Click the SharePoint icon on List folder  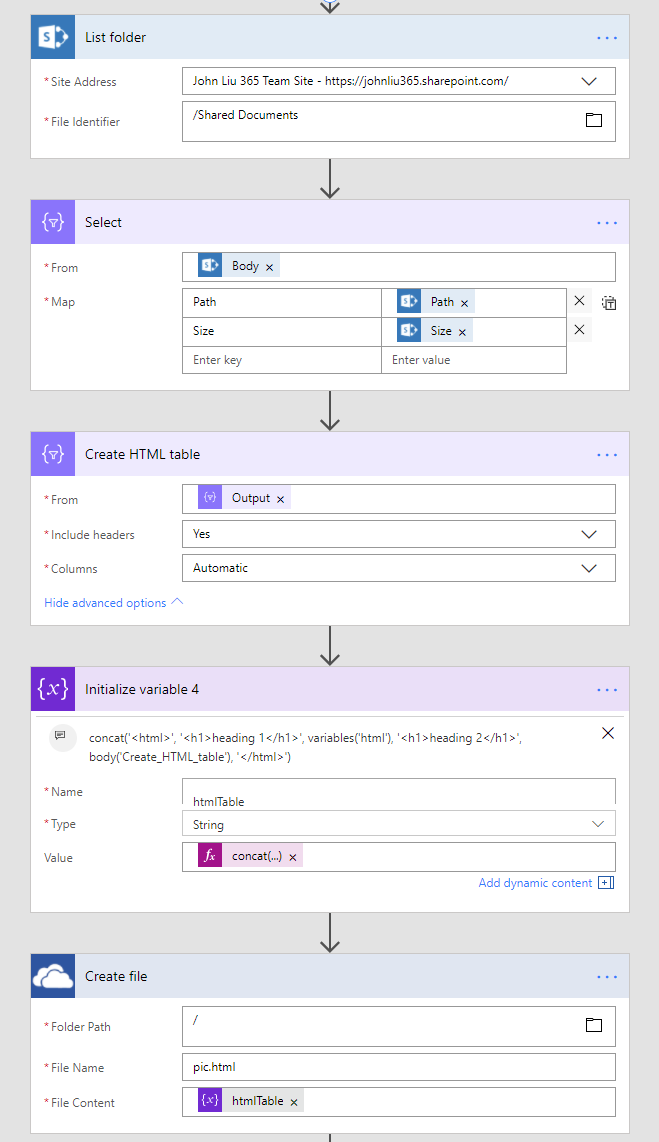[x=53, y=37]
